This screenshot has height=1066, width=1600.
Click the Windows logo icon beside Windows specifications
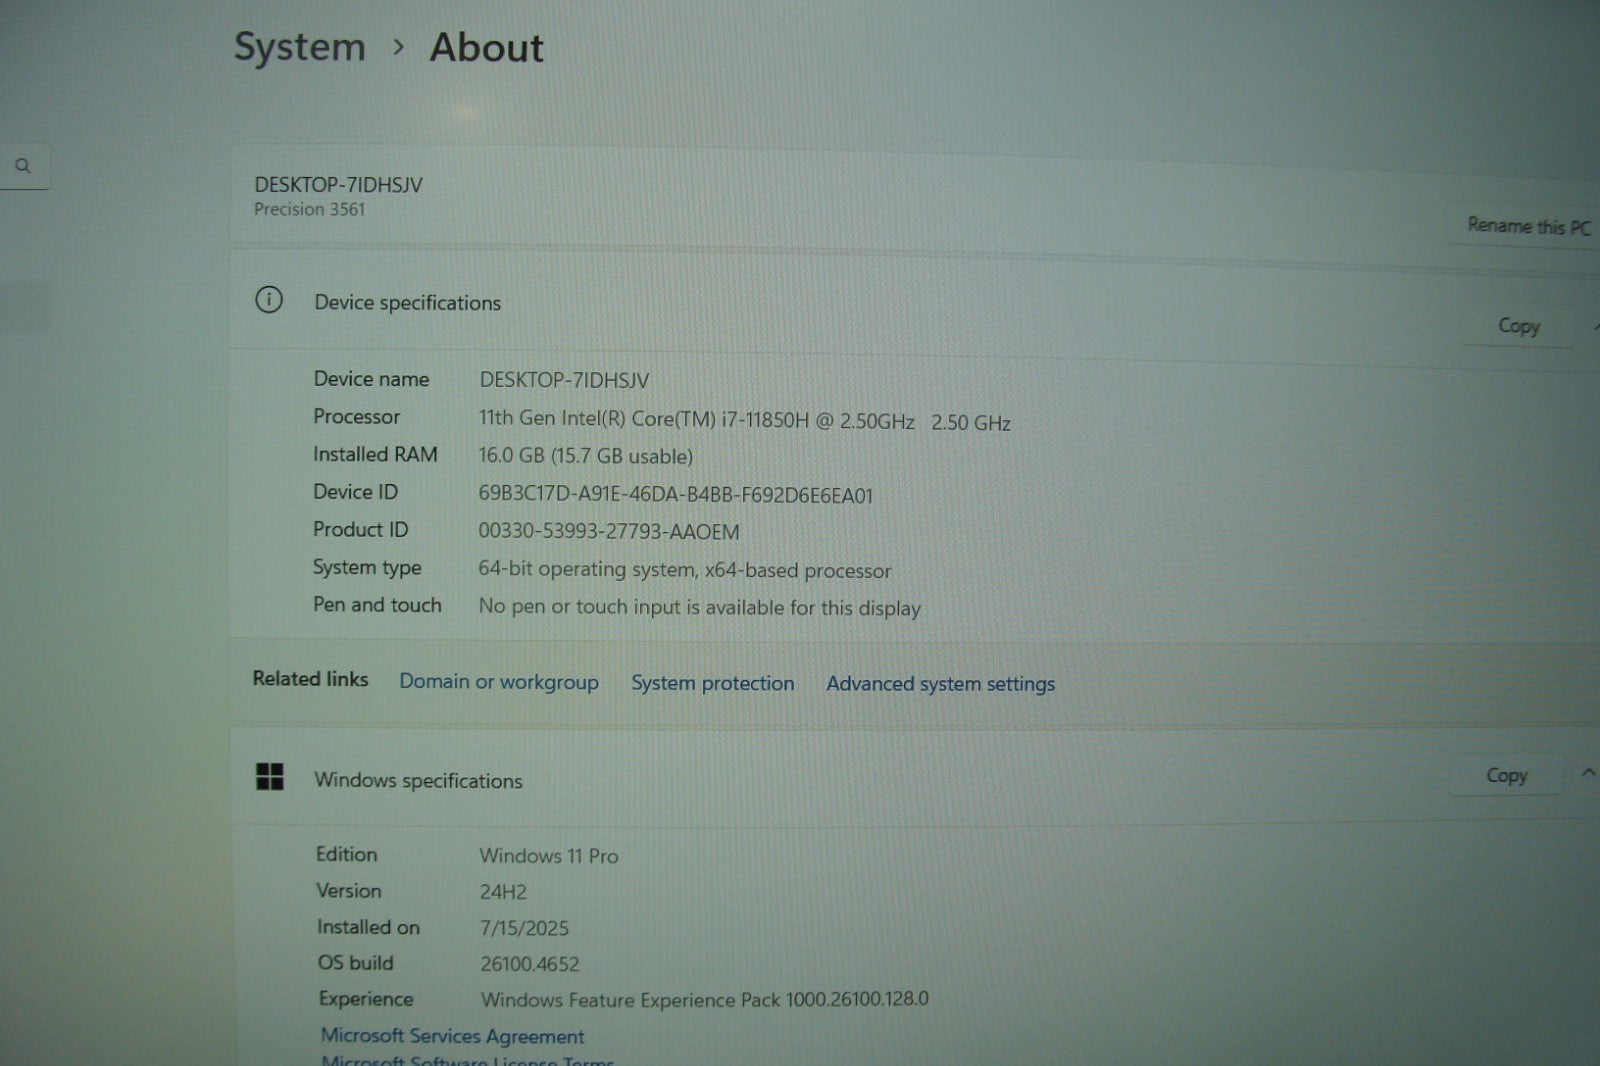coord(270,777)
